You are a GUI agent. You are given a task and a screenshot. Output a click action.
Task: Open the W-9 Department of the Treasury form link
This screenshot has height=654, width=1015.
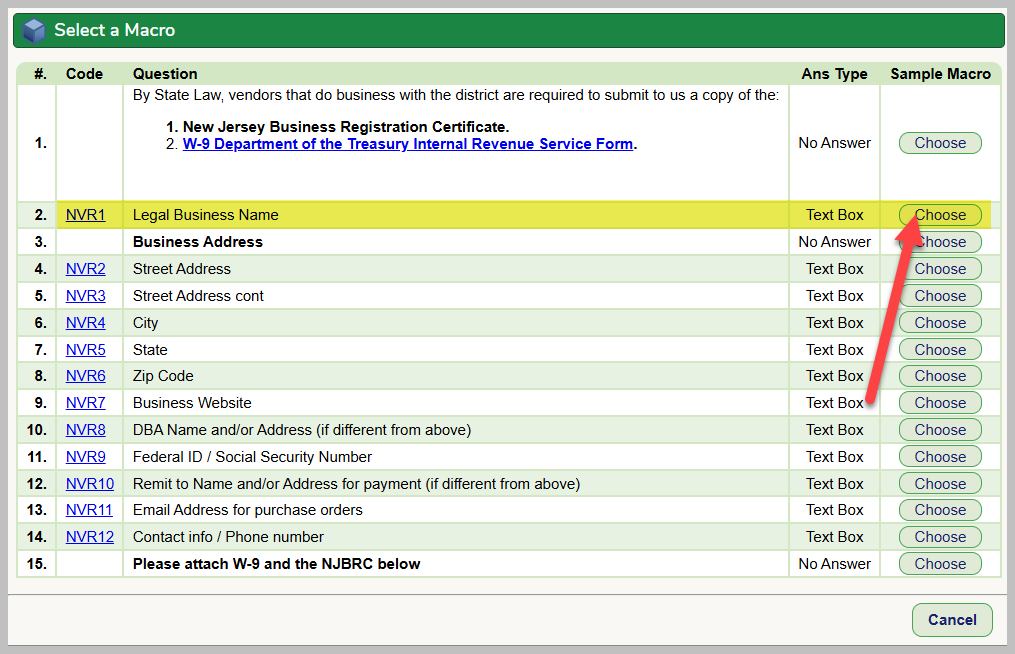click(408, 144)
